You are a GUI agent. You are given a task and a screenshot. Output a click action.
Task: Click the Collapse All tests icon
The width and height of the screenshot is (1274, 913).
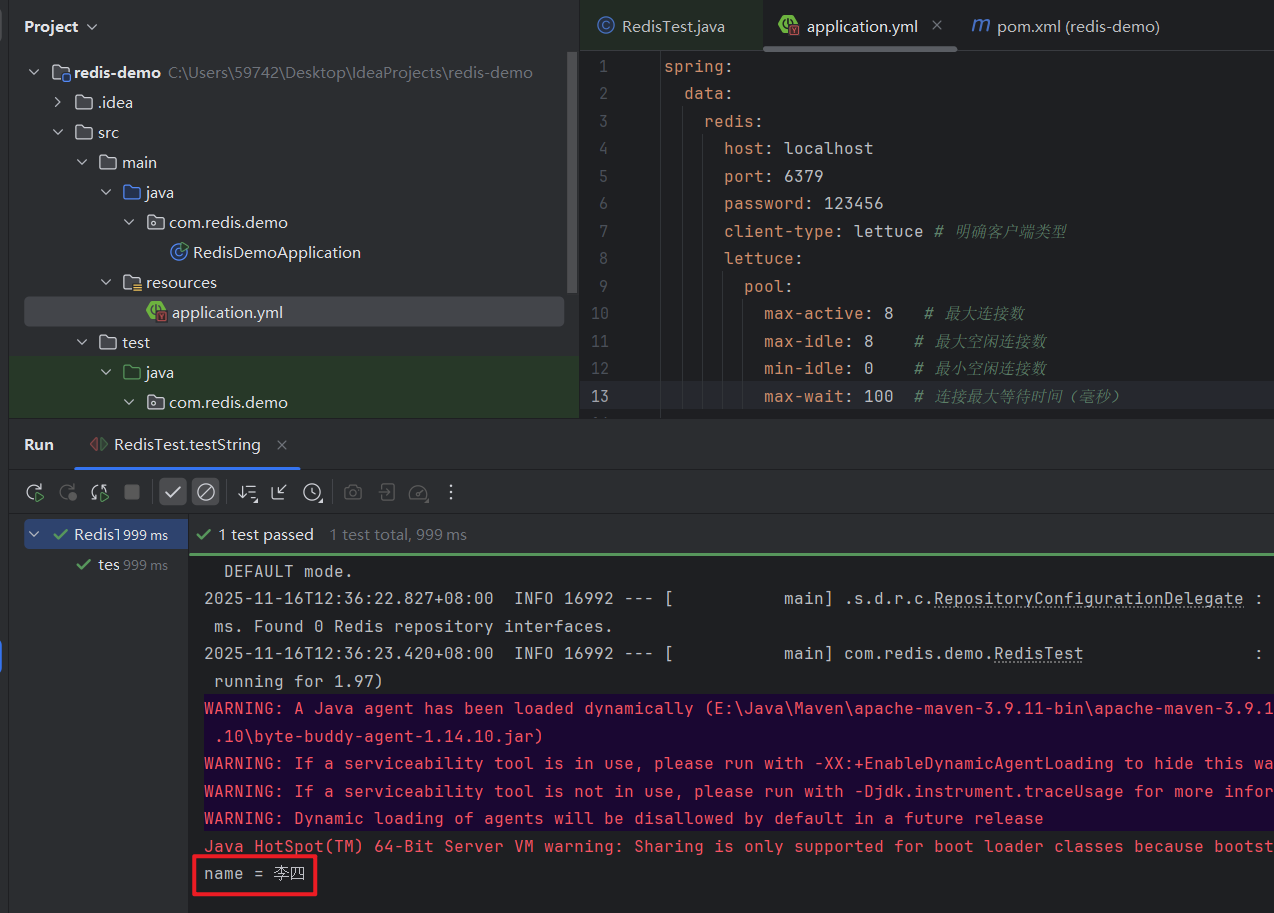(279, 492)
